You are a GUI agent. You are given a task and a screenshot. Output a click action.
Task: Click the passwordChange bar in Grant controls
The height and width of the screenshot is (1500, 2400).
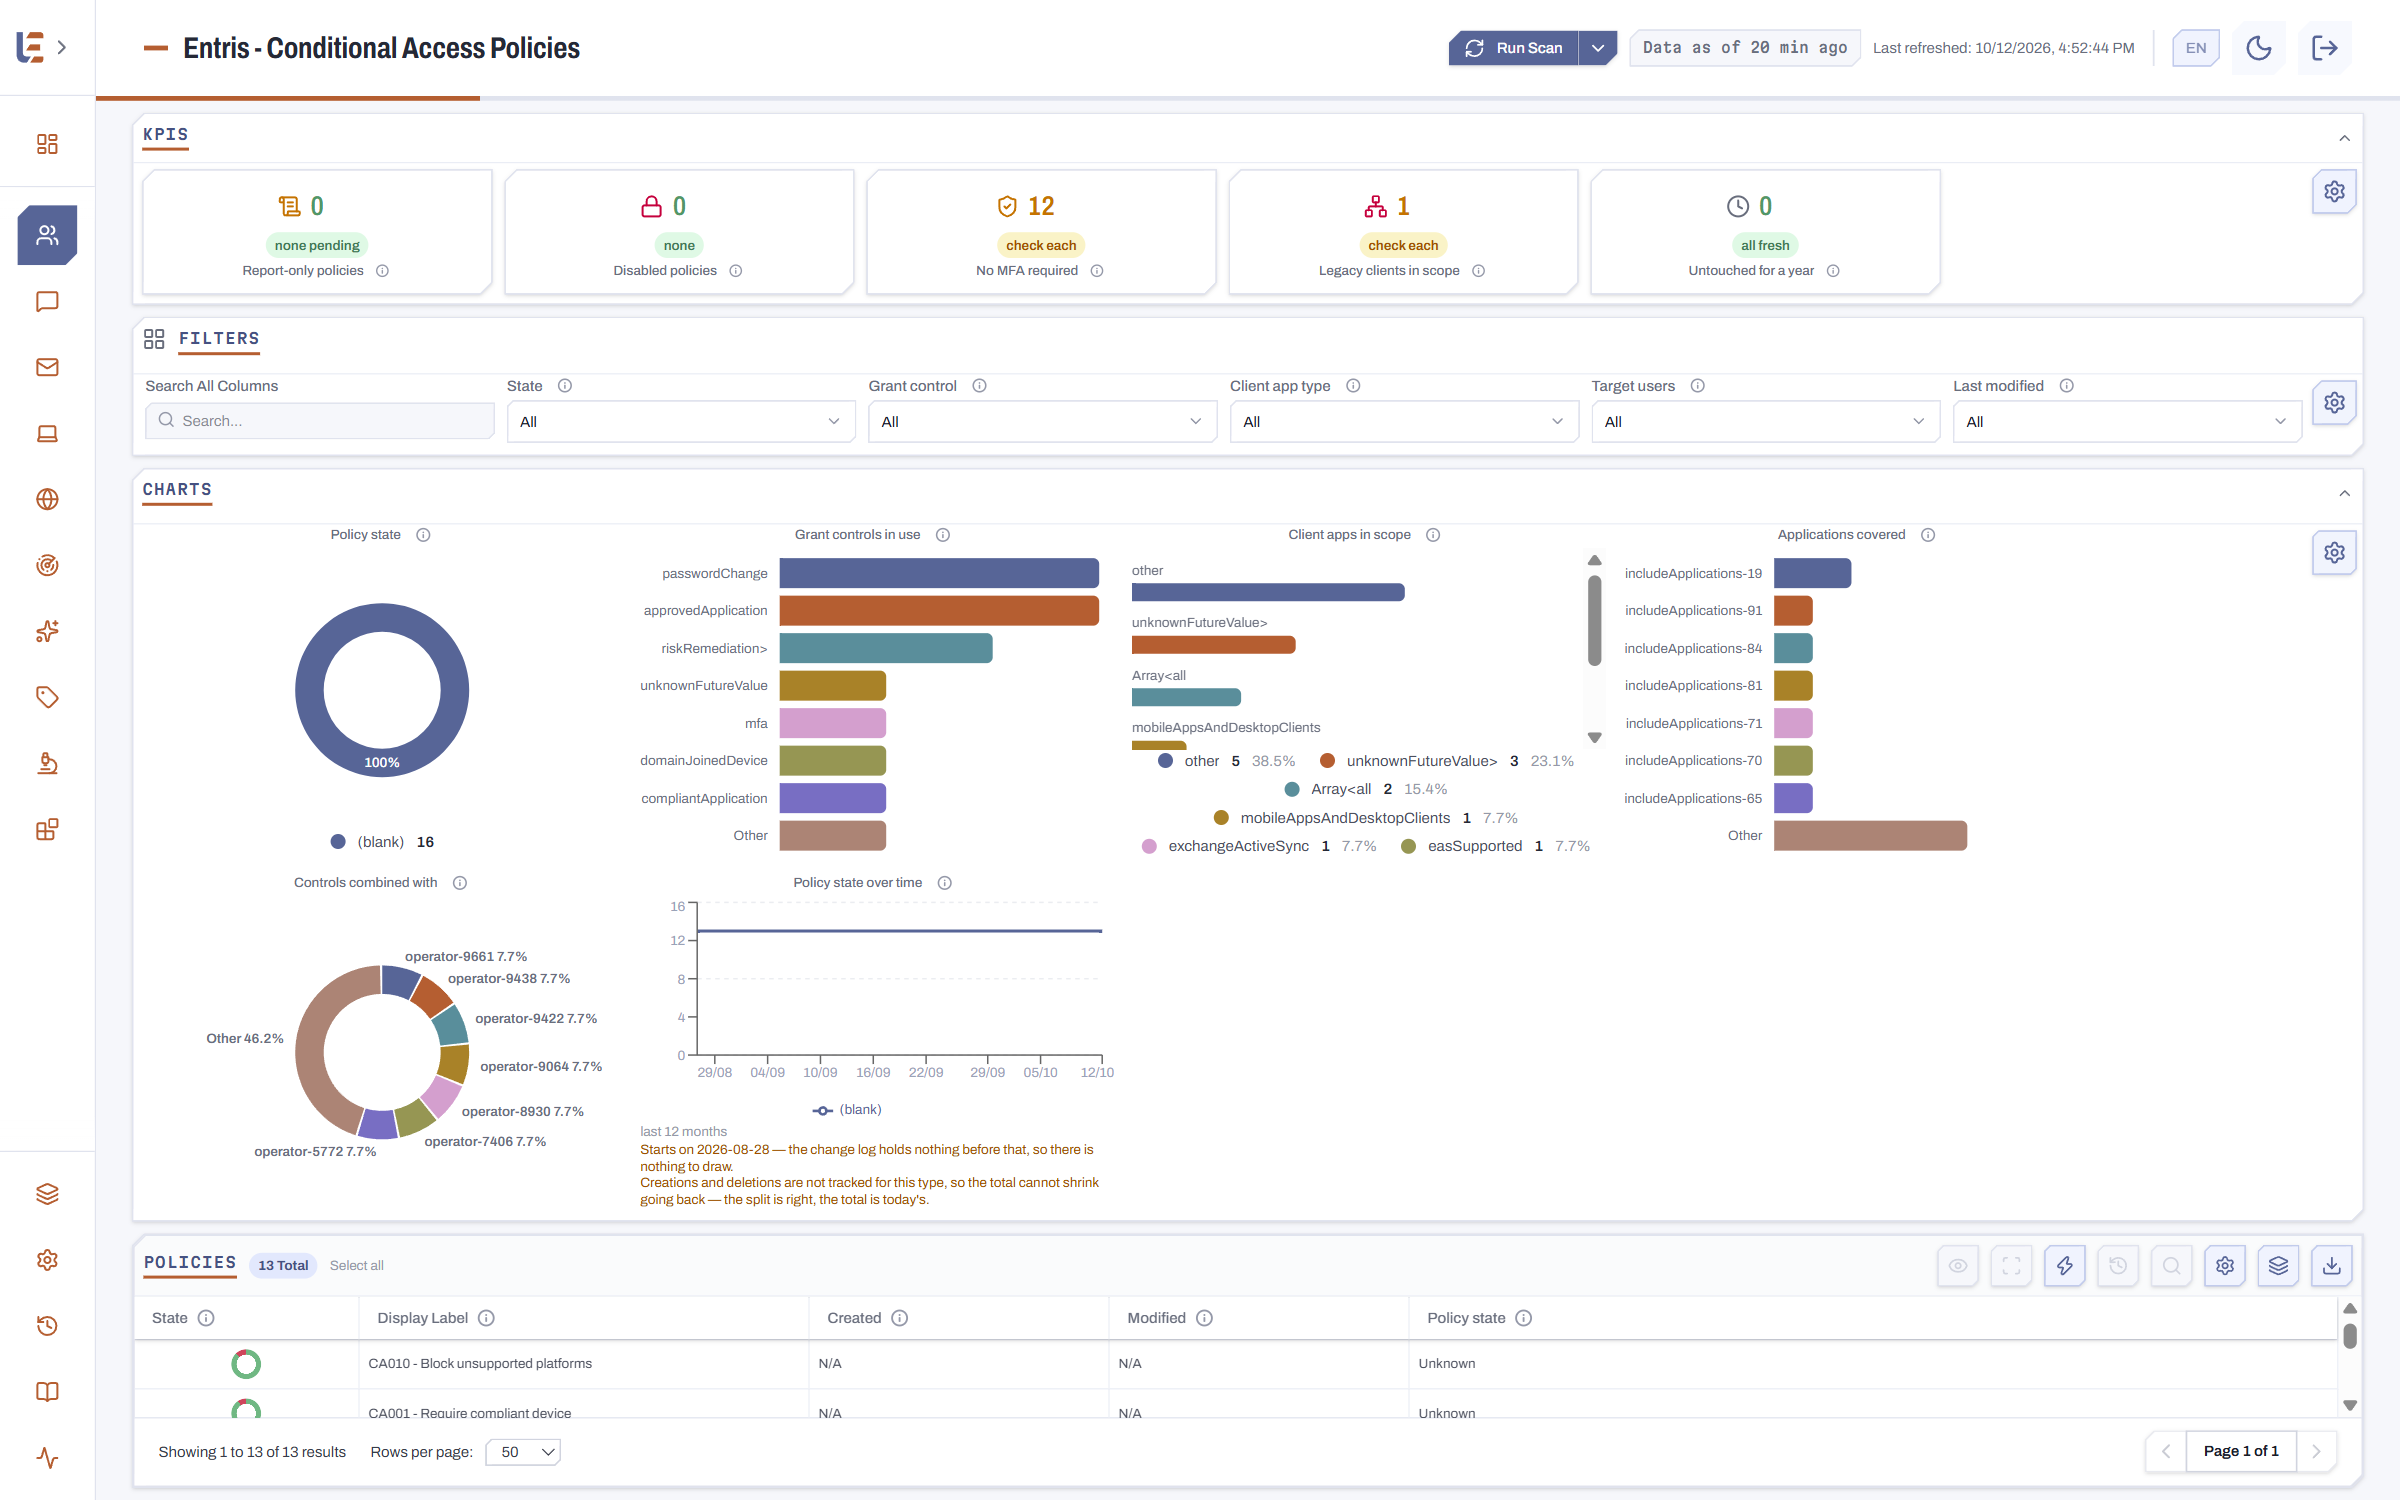[x=939, y=573]
